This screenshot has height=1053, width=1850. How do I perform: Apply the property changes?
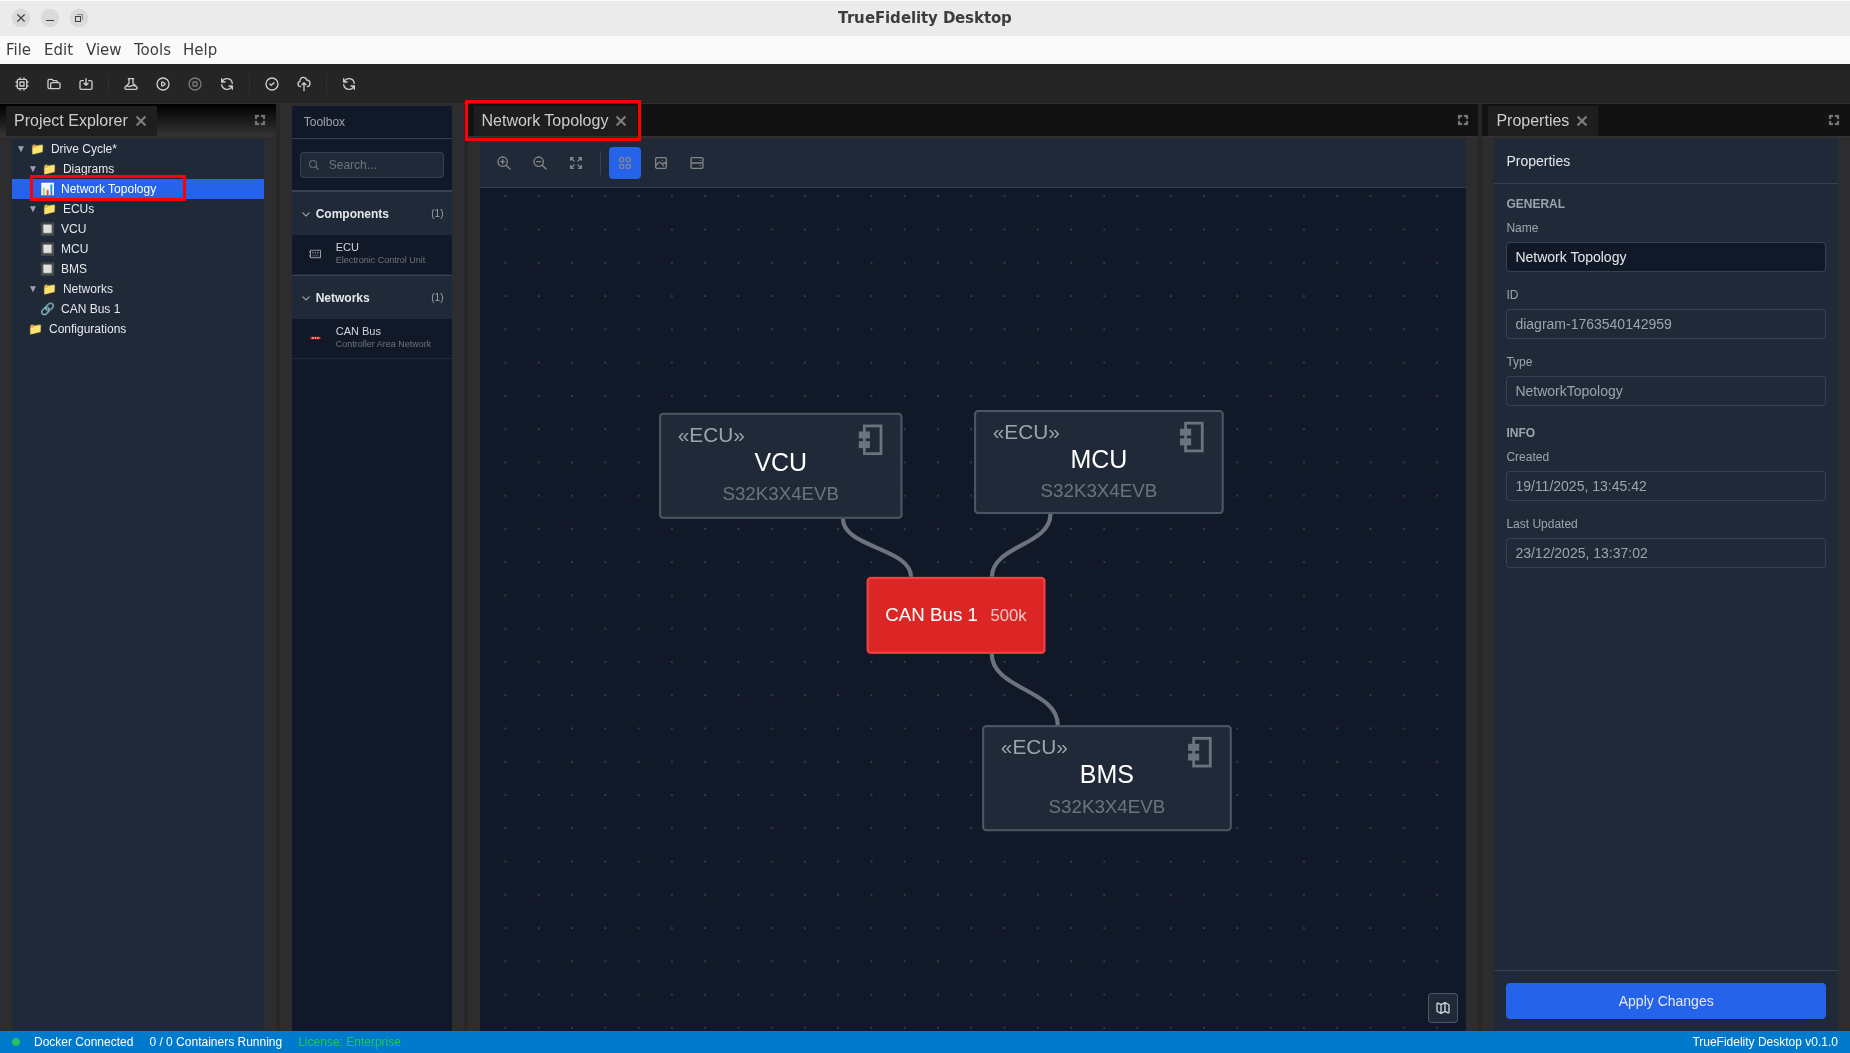[1665, 1001]
